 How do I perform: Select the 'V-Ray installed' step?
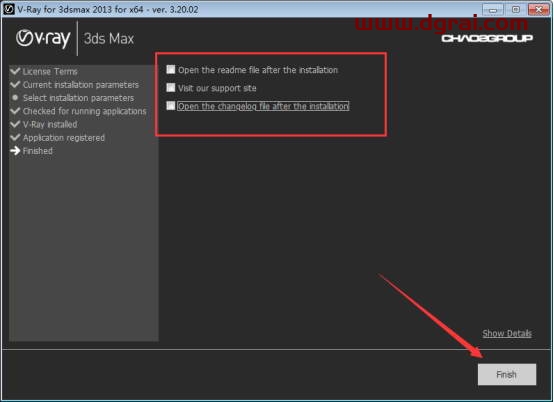(50, 124)
